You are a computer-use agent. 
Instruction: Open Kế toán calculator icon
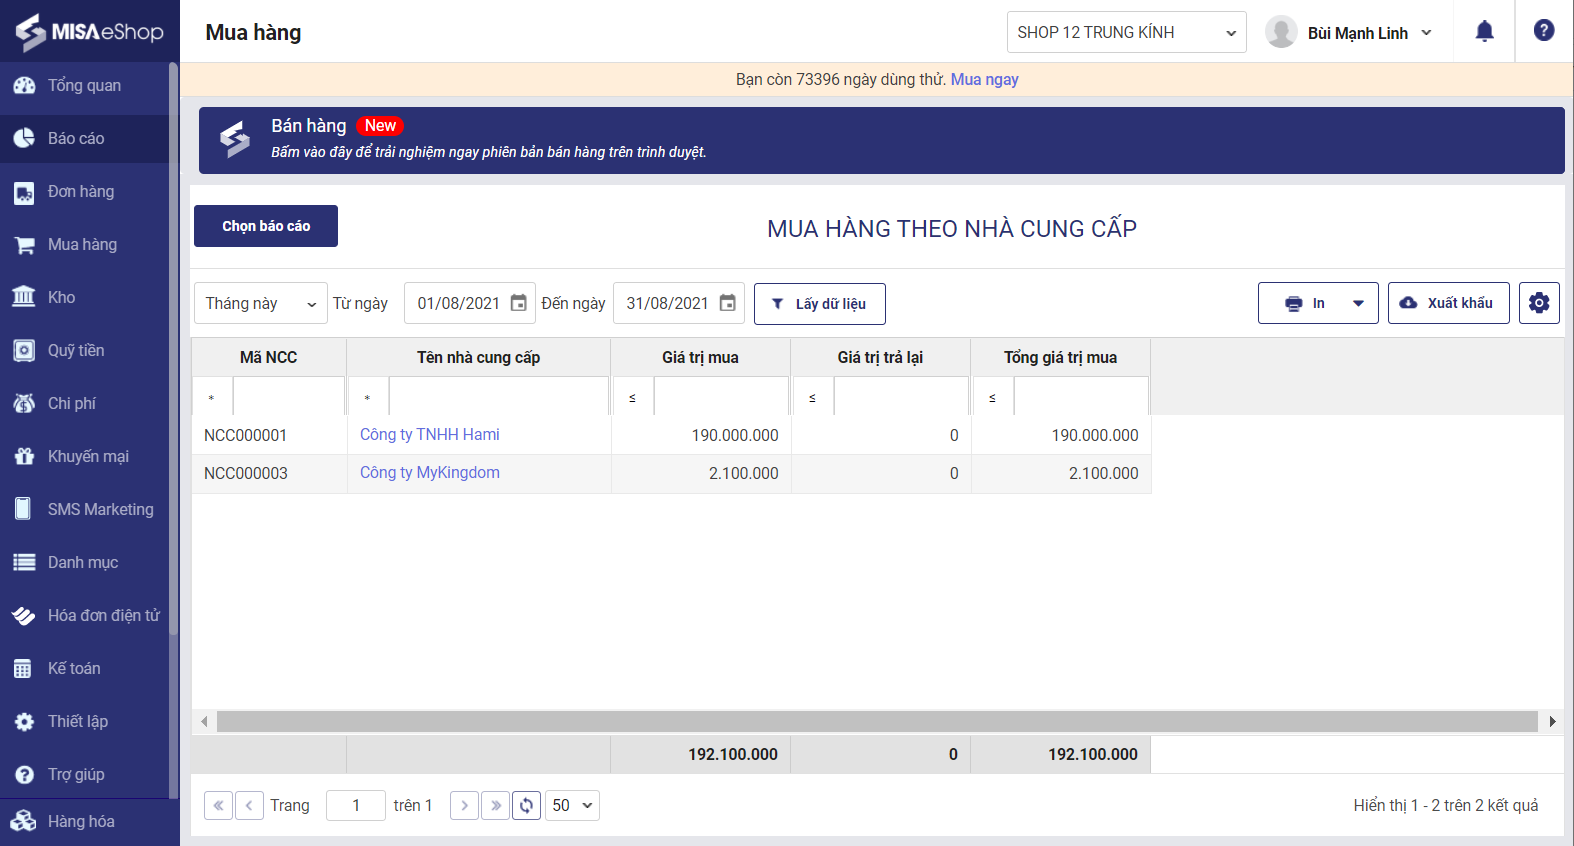[x=24, y=669]
